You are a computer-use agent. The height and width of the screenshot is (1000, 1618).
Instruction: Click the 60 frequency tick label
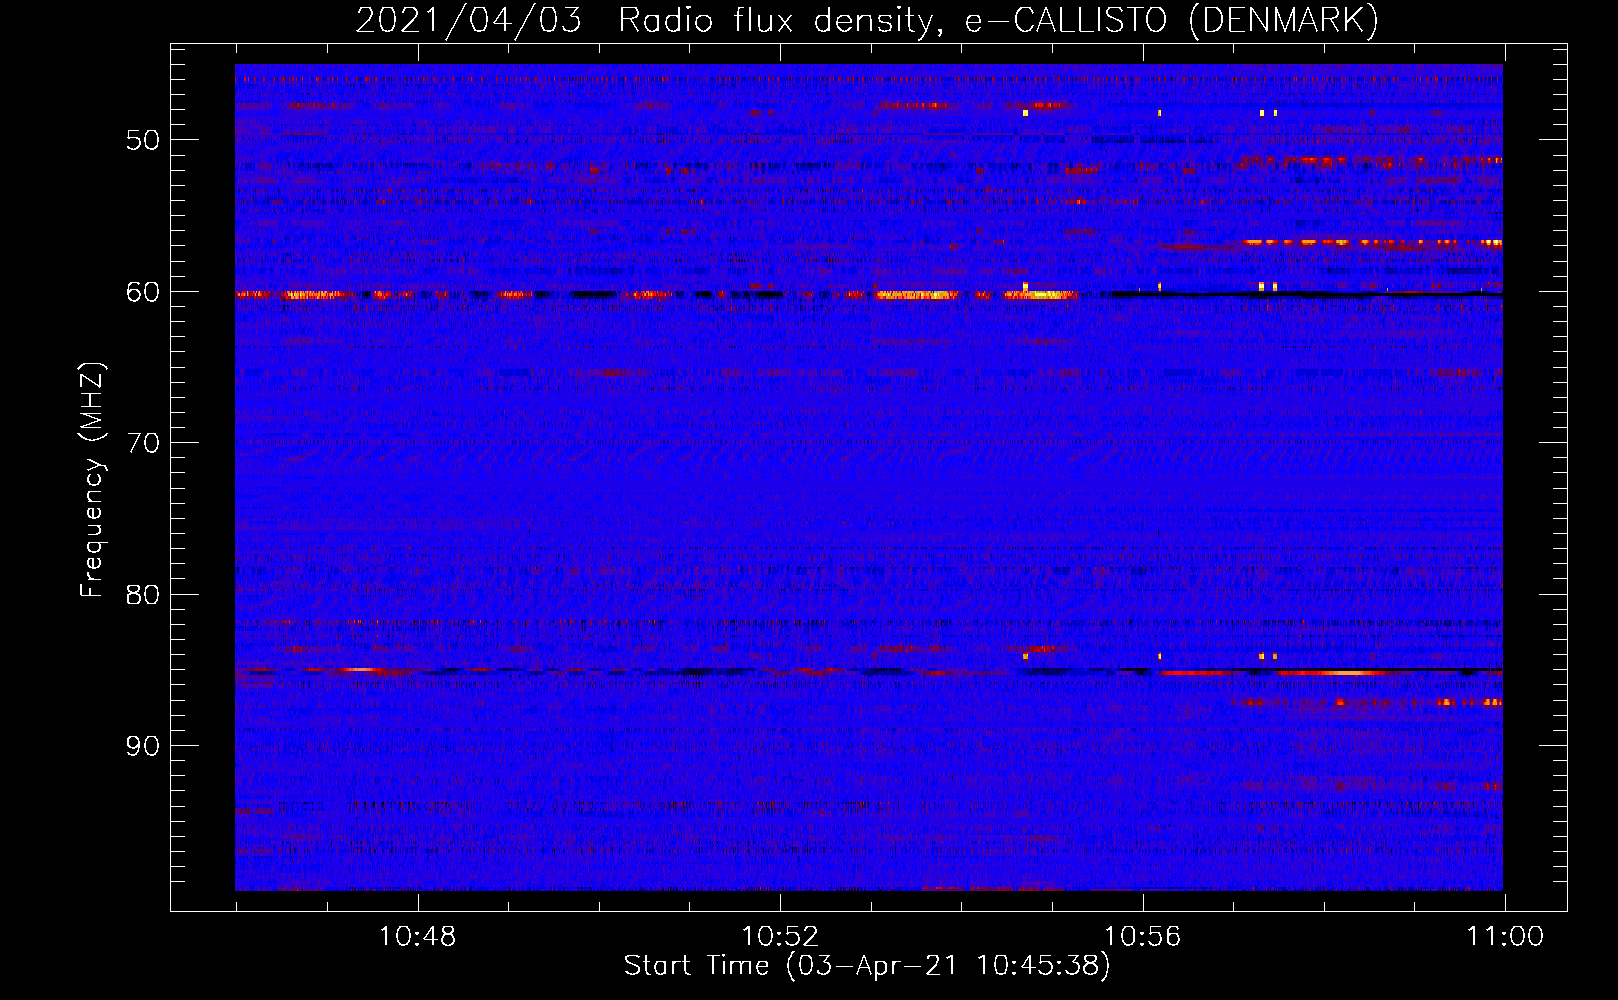coord(143,292)
